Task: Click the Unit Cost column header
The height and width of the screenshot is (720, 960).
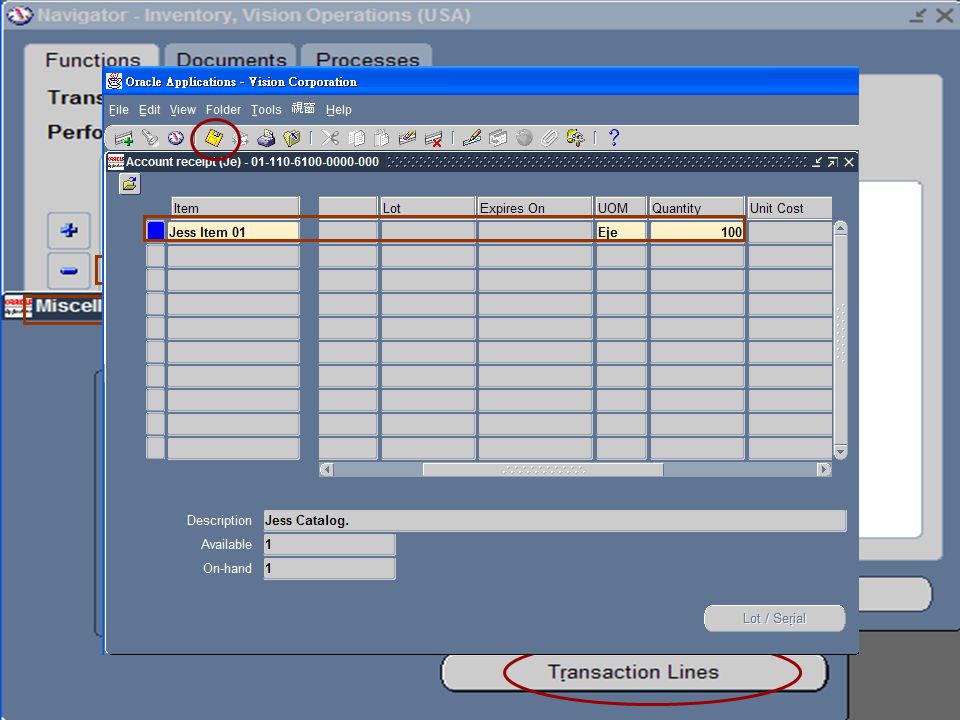Action: 790,208
